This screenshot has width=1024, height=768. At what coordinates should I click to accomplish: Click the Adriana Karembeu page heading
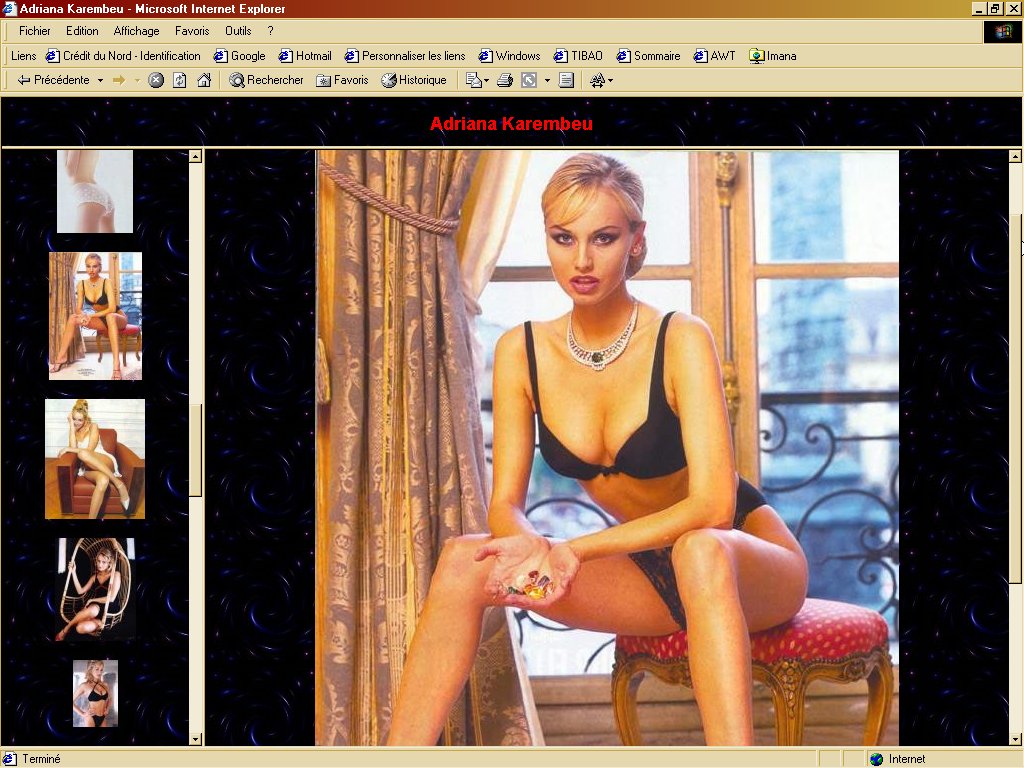[x=511, y=123]
